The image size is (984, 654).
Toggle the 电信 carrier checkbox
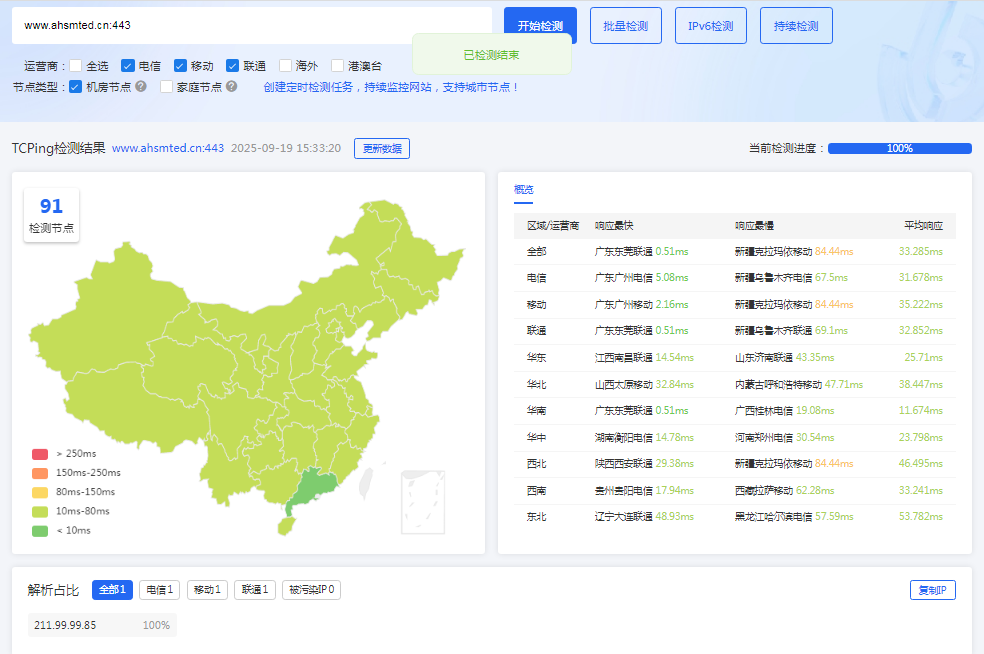click(128, 65)
